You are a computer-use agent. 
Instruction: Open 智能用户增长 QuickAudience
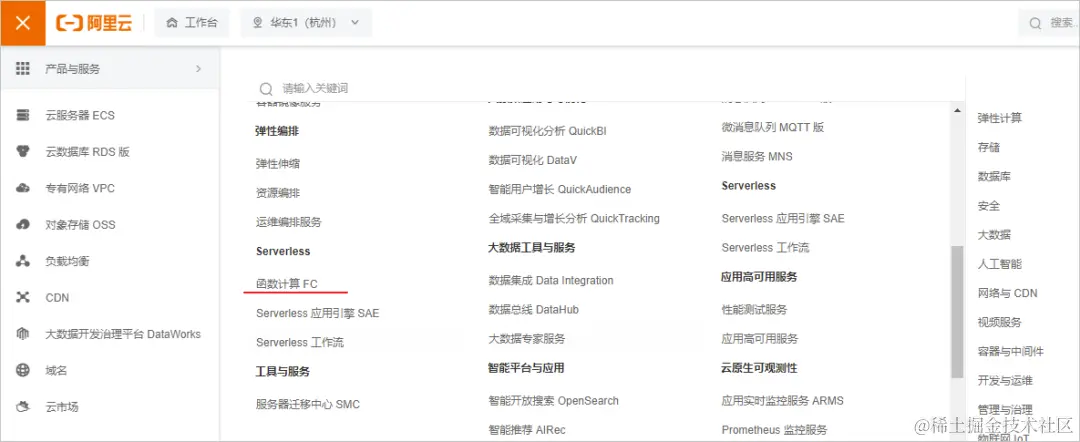(x=559, y=189)
